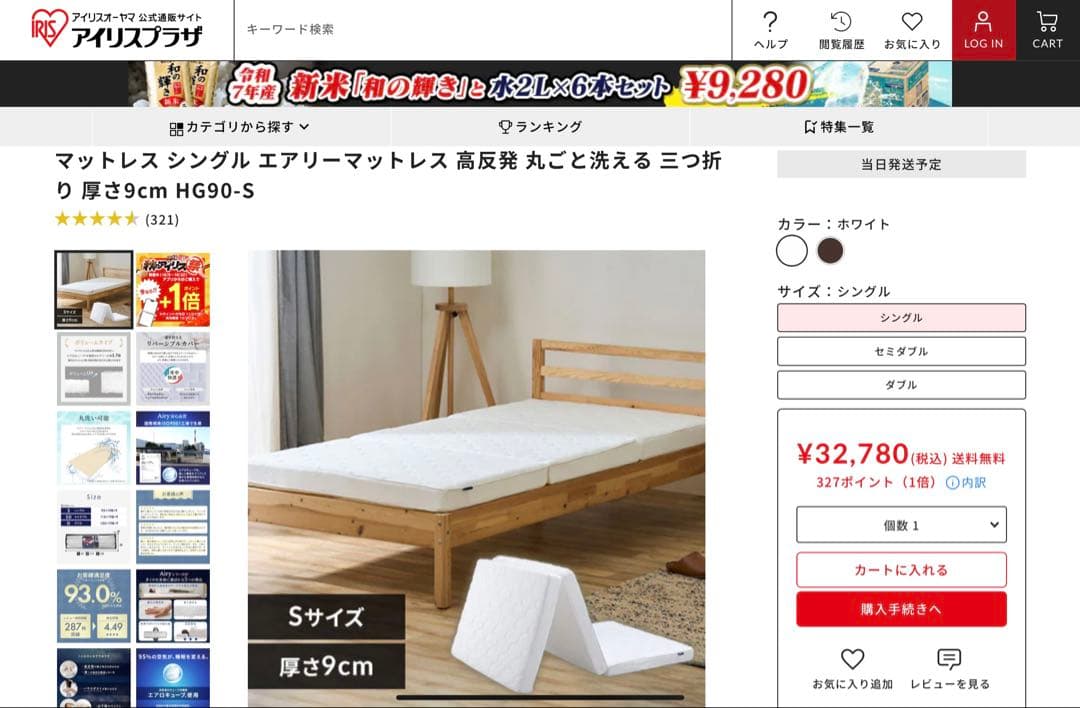Click the Iris Plaza logo
Screen dimensions: 1080x708
(x=117, y=29)
